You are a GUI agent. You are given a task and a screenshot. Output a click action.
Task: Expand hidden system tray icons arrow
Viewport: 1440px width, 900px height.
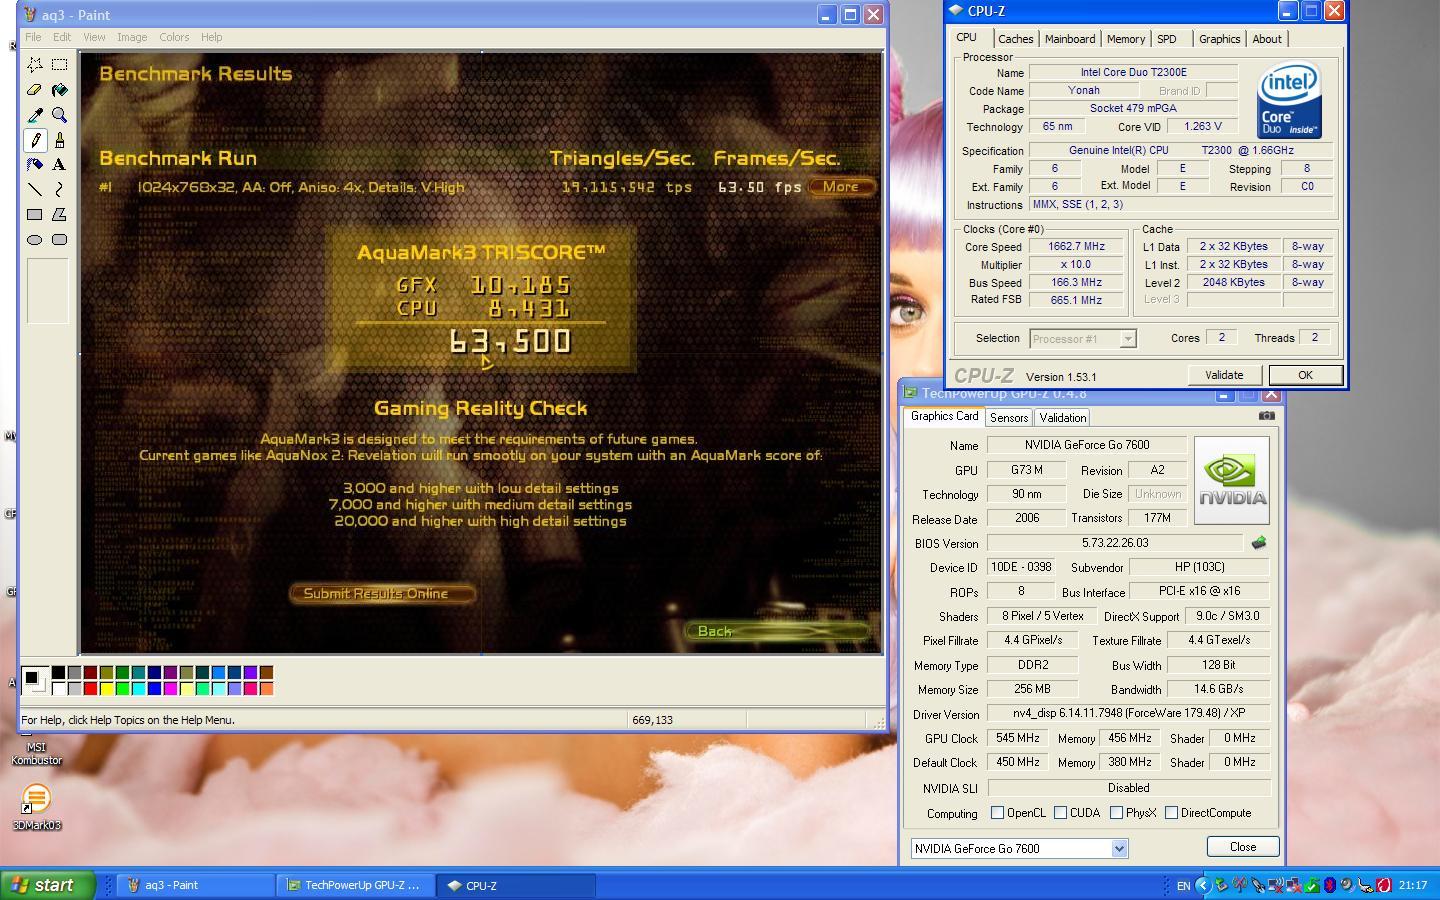click(1204, 885)
